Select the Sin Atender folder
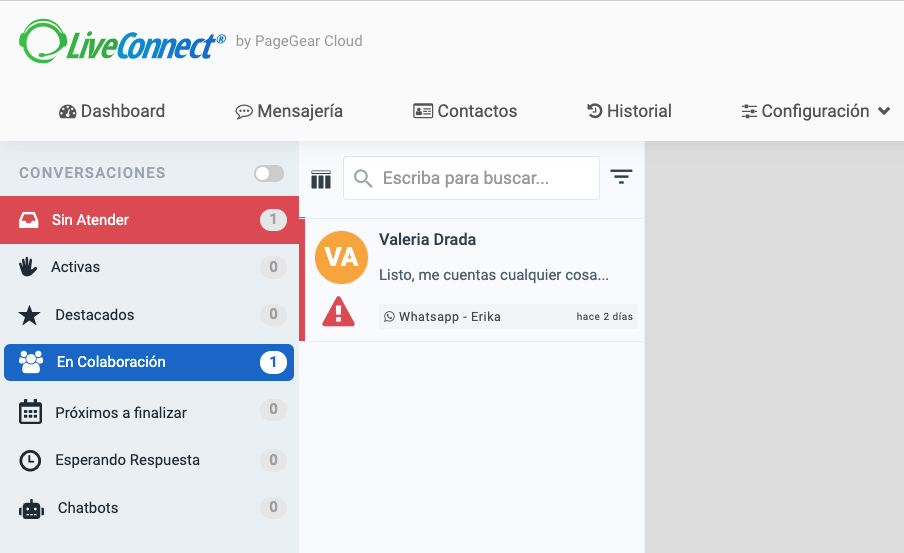The image size is (904, 553). [149, 220]
